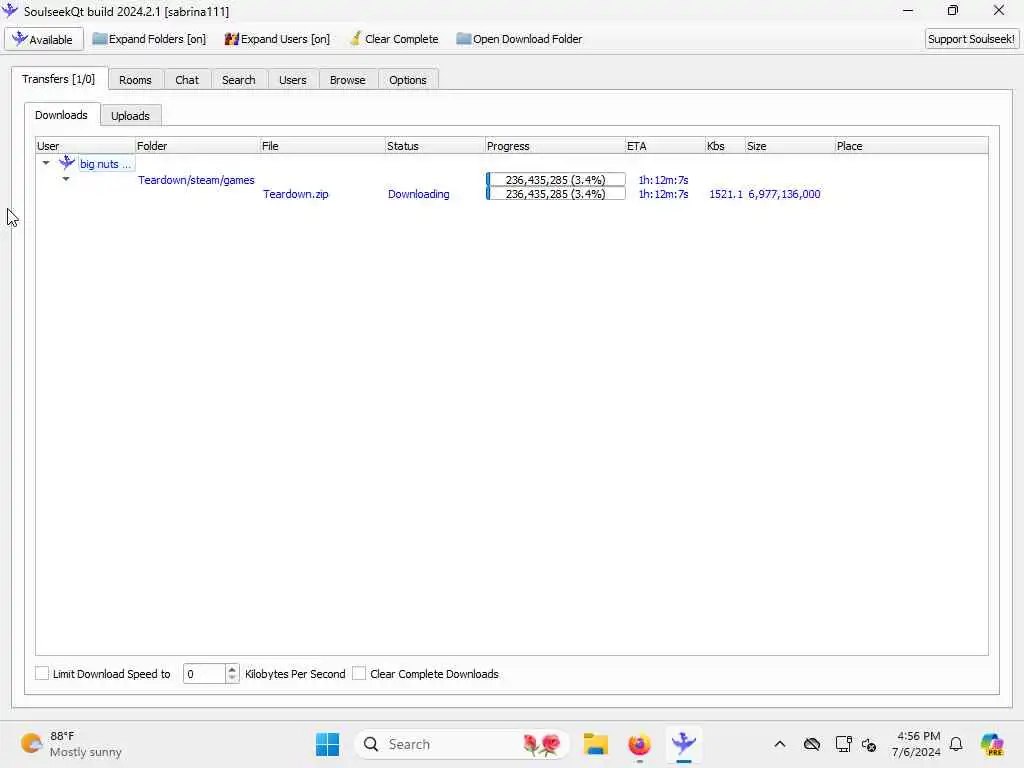Open the clock showing 4:56 PM
The height and width of the screenshot is (768, 1024).
[917, 744]
